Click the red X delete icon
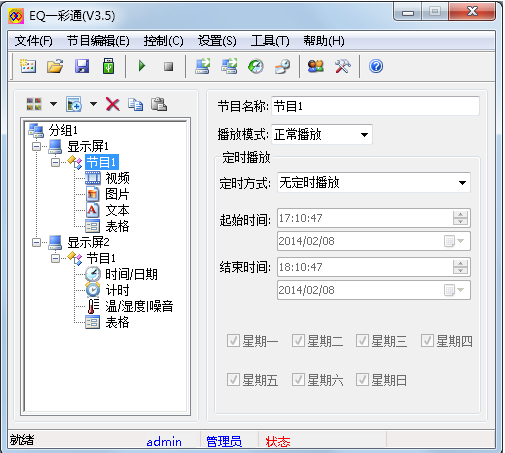505x453 pixels. coord(113,104)
